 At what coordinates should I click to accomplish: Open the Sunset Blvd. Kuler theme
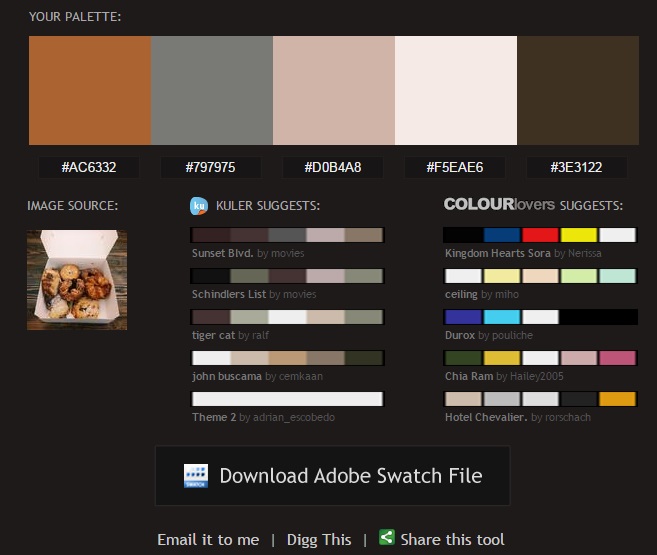click(x=222, y=254)
